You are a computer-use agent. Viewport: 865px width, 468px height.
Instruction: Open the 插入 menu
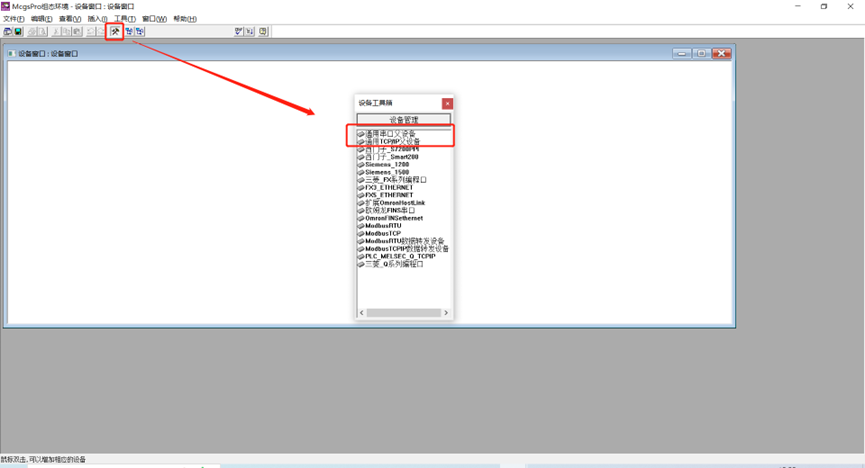pyautogui.click(x=97, y=19)
